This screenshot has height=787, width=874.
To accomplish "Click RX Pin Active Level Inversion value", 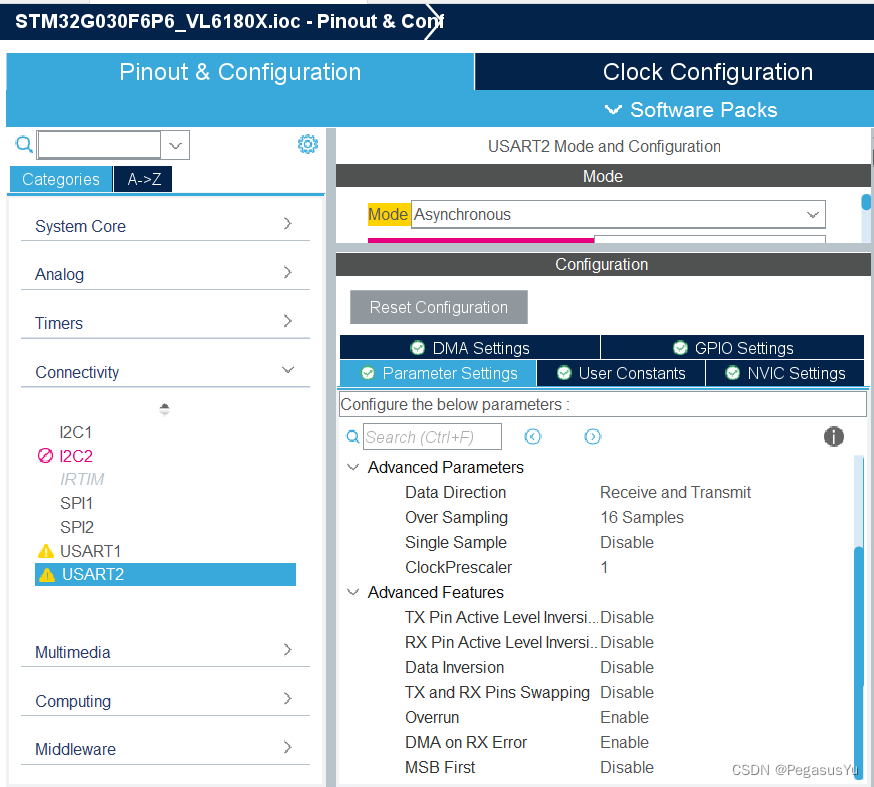I will [x=627, y=642].
